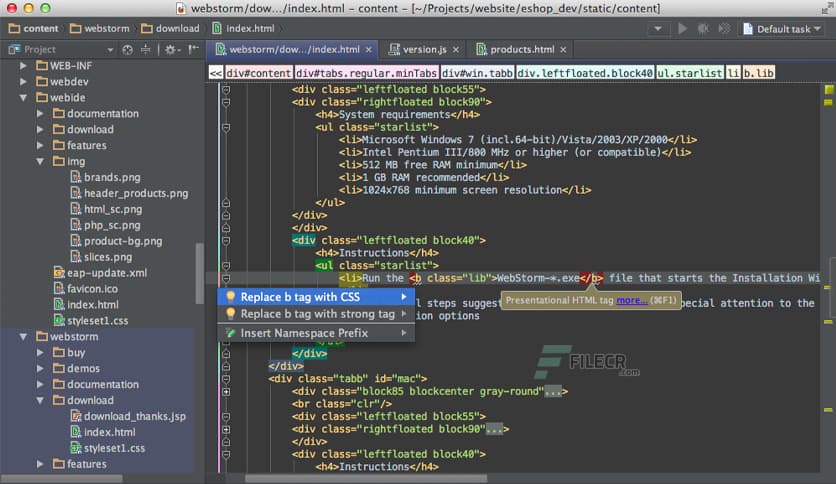The image size is (836, 484).
Task: Click the html_sc.png file icon
Action: pos(76,209)
